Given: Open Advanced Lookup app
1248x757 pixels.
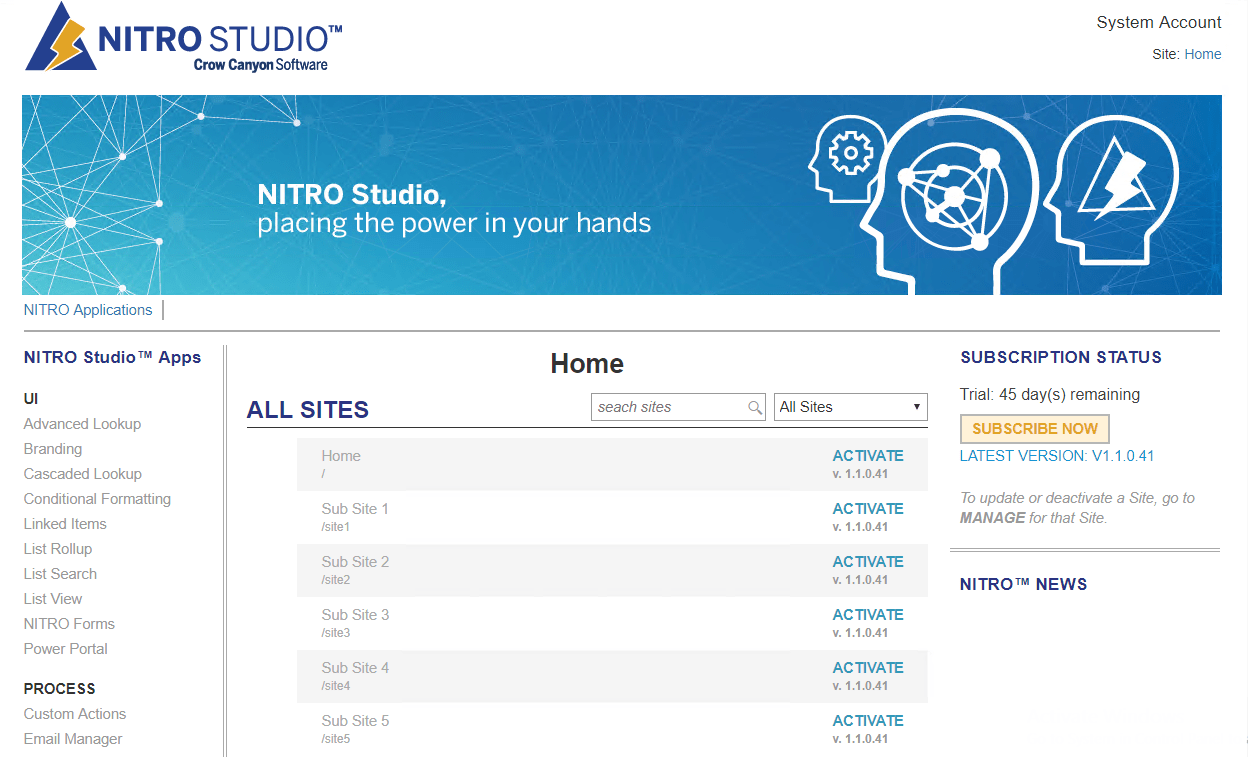Looking at the screenshot, I should tap(82, 424).
